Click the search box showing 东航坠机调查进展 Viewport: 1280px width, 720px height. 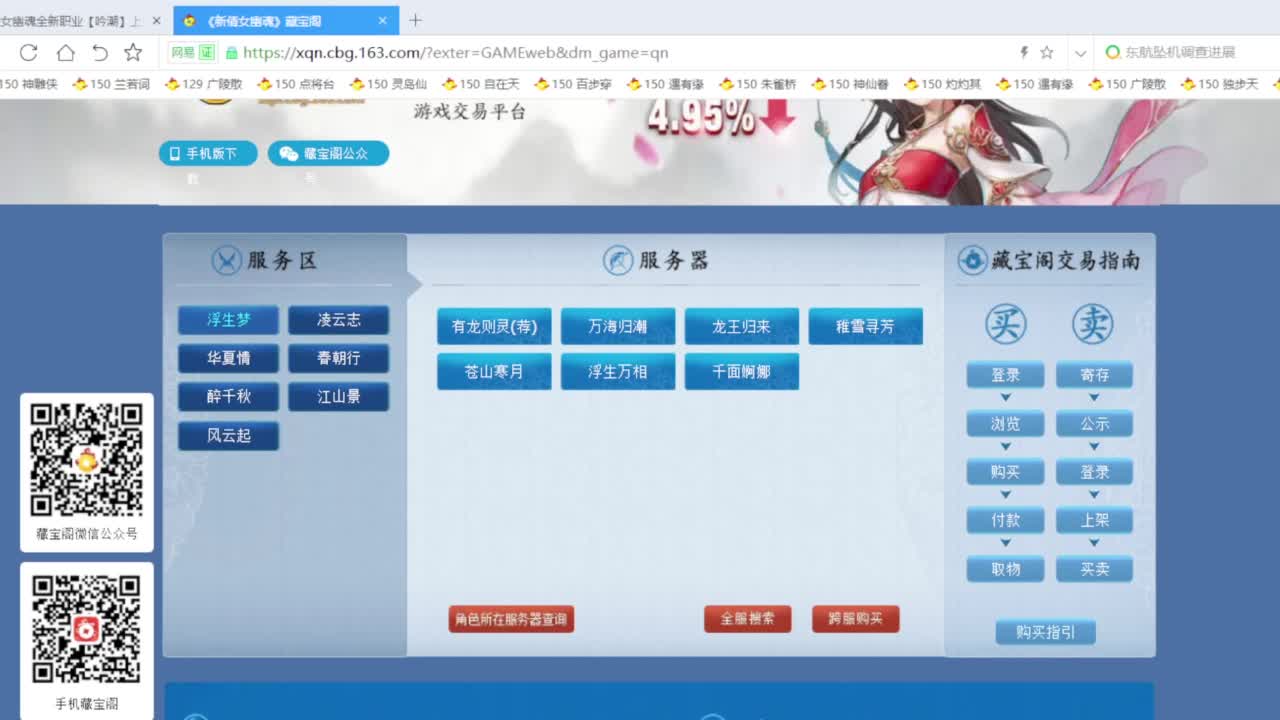(x=1188, y=52)
